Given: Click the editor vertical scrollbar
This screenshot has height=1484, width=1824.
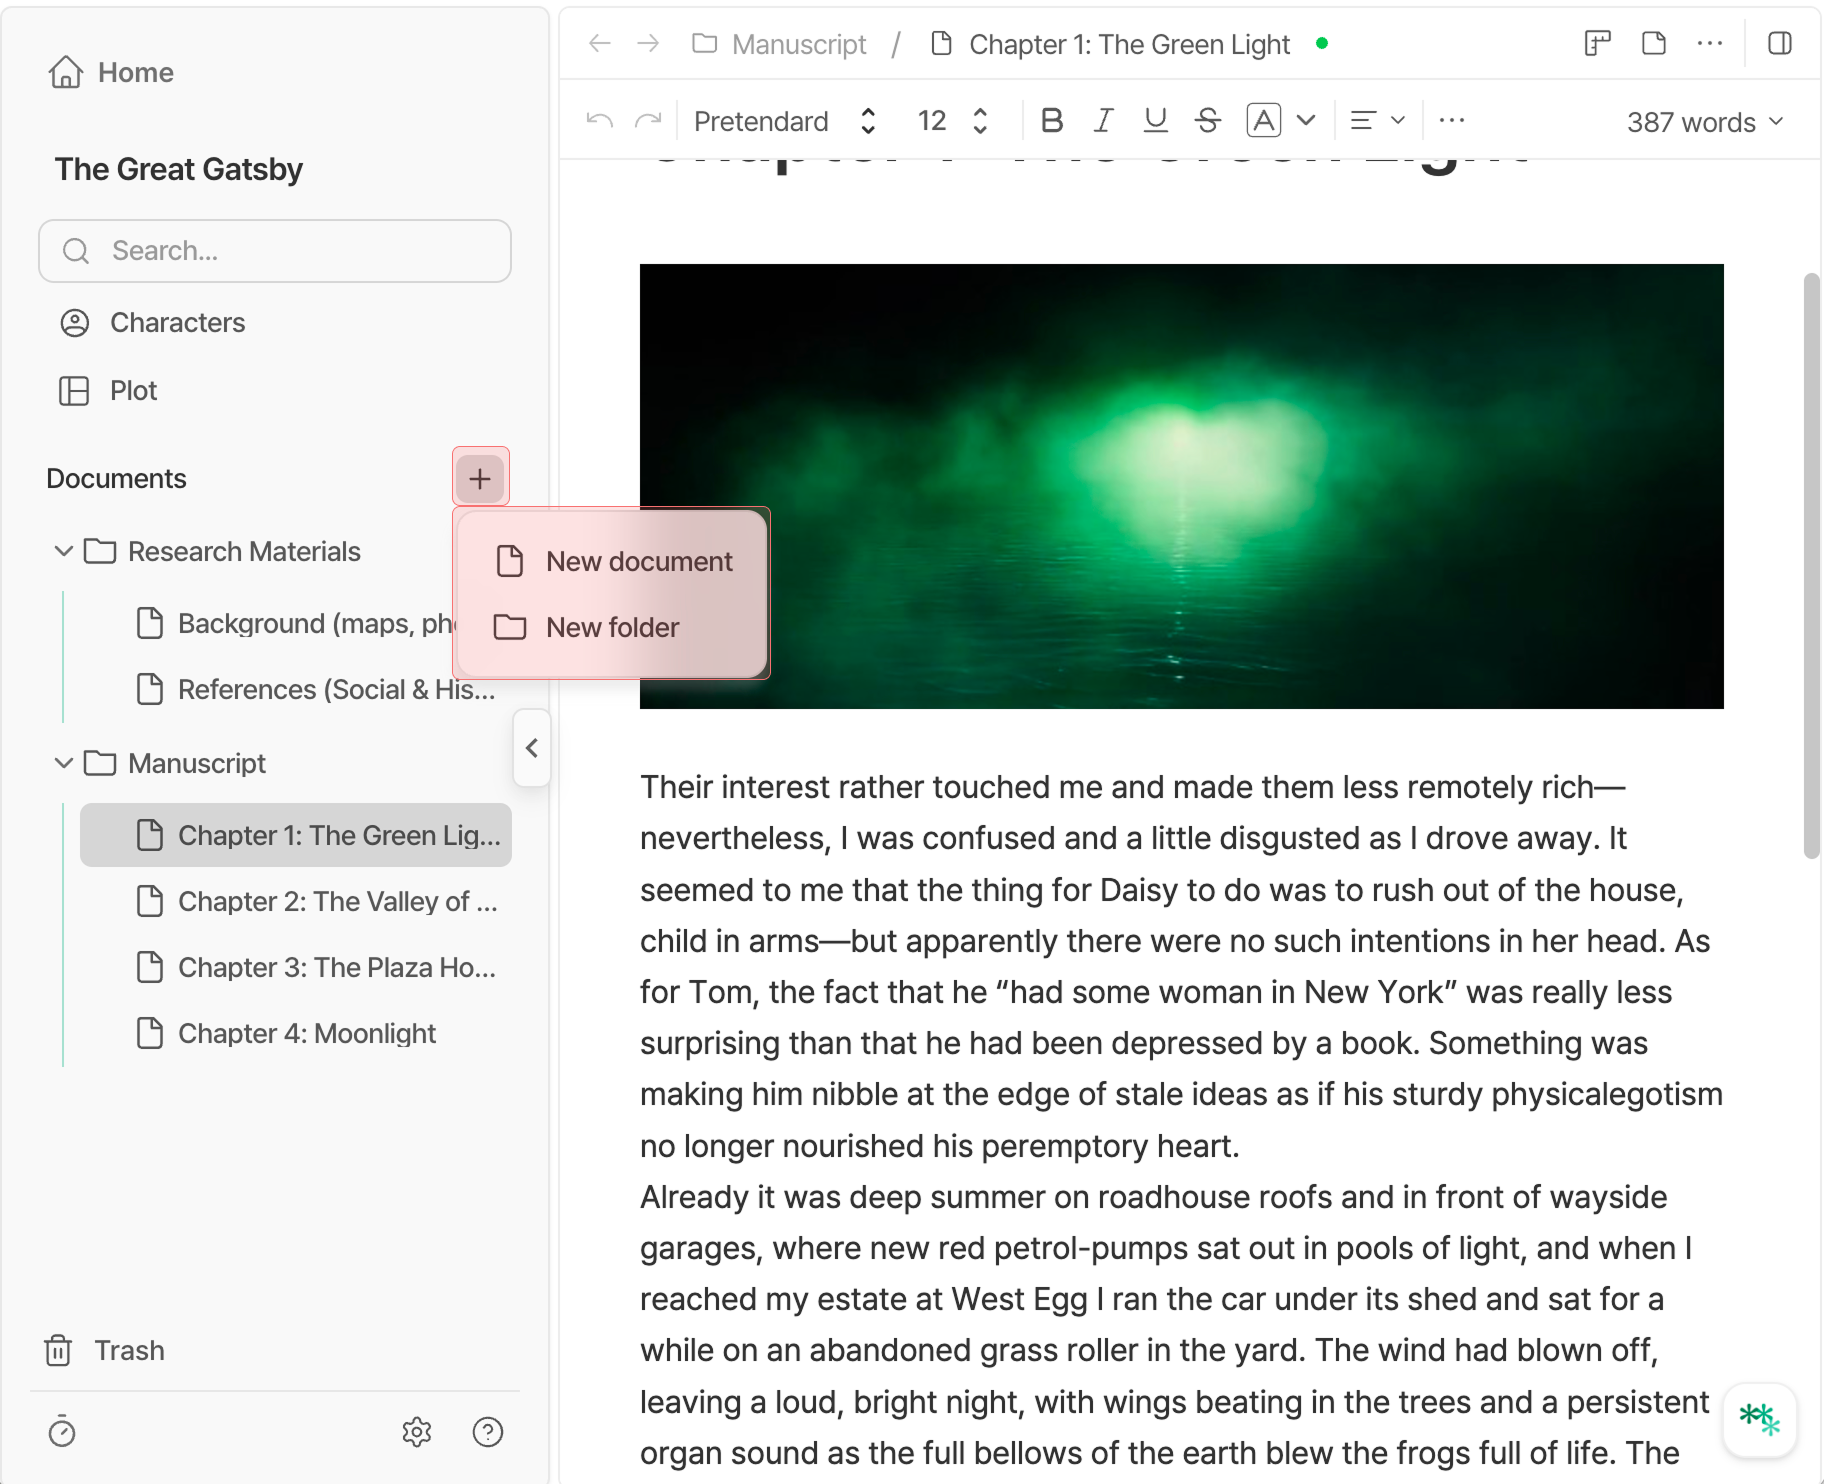Looking at the screenshot, I should point(1811,565).
